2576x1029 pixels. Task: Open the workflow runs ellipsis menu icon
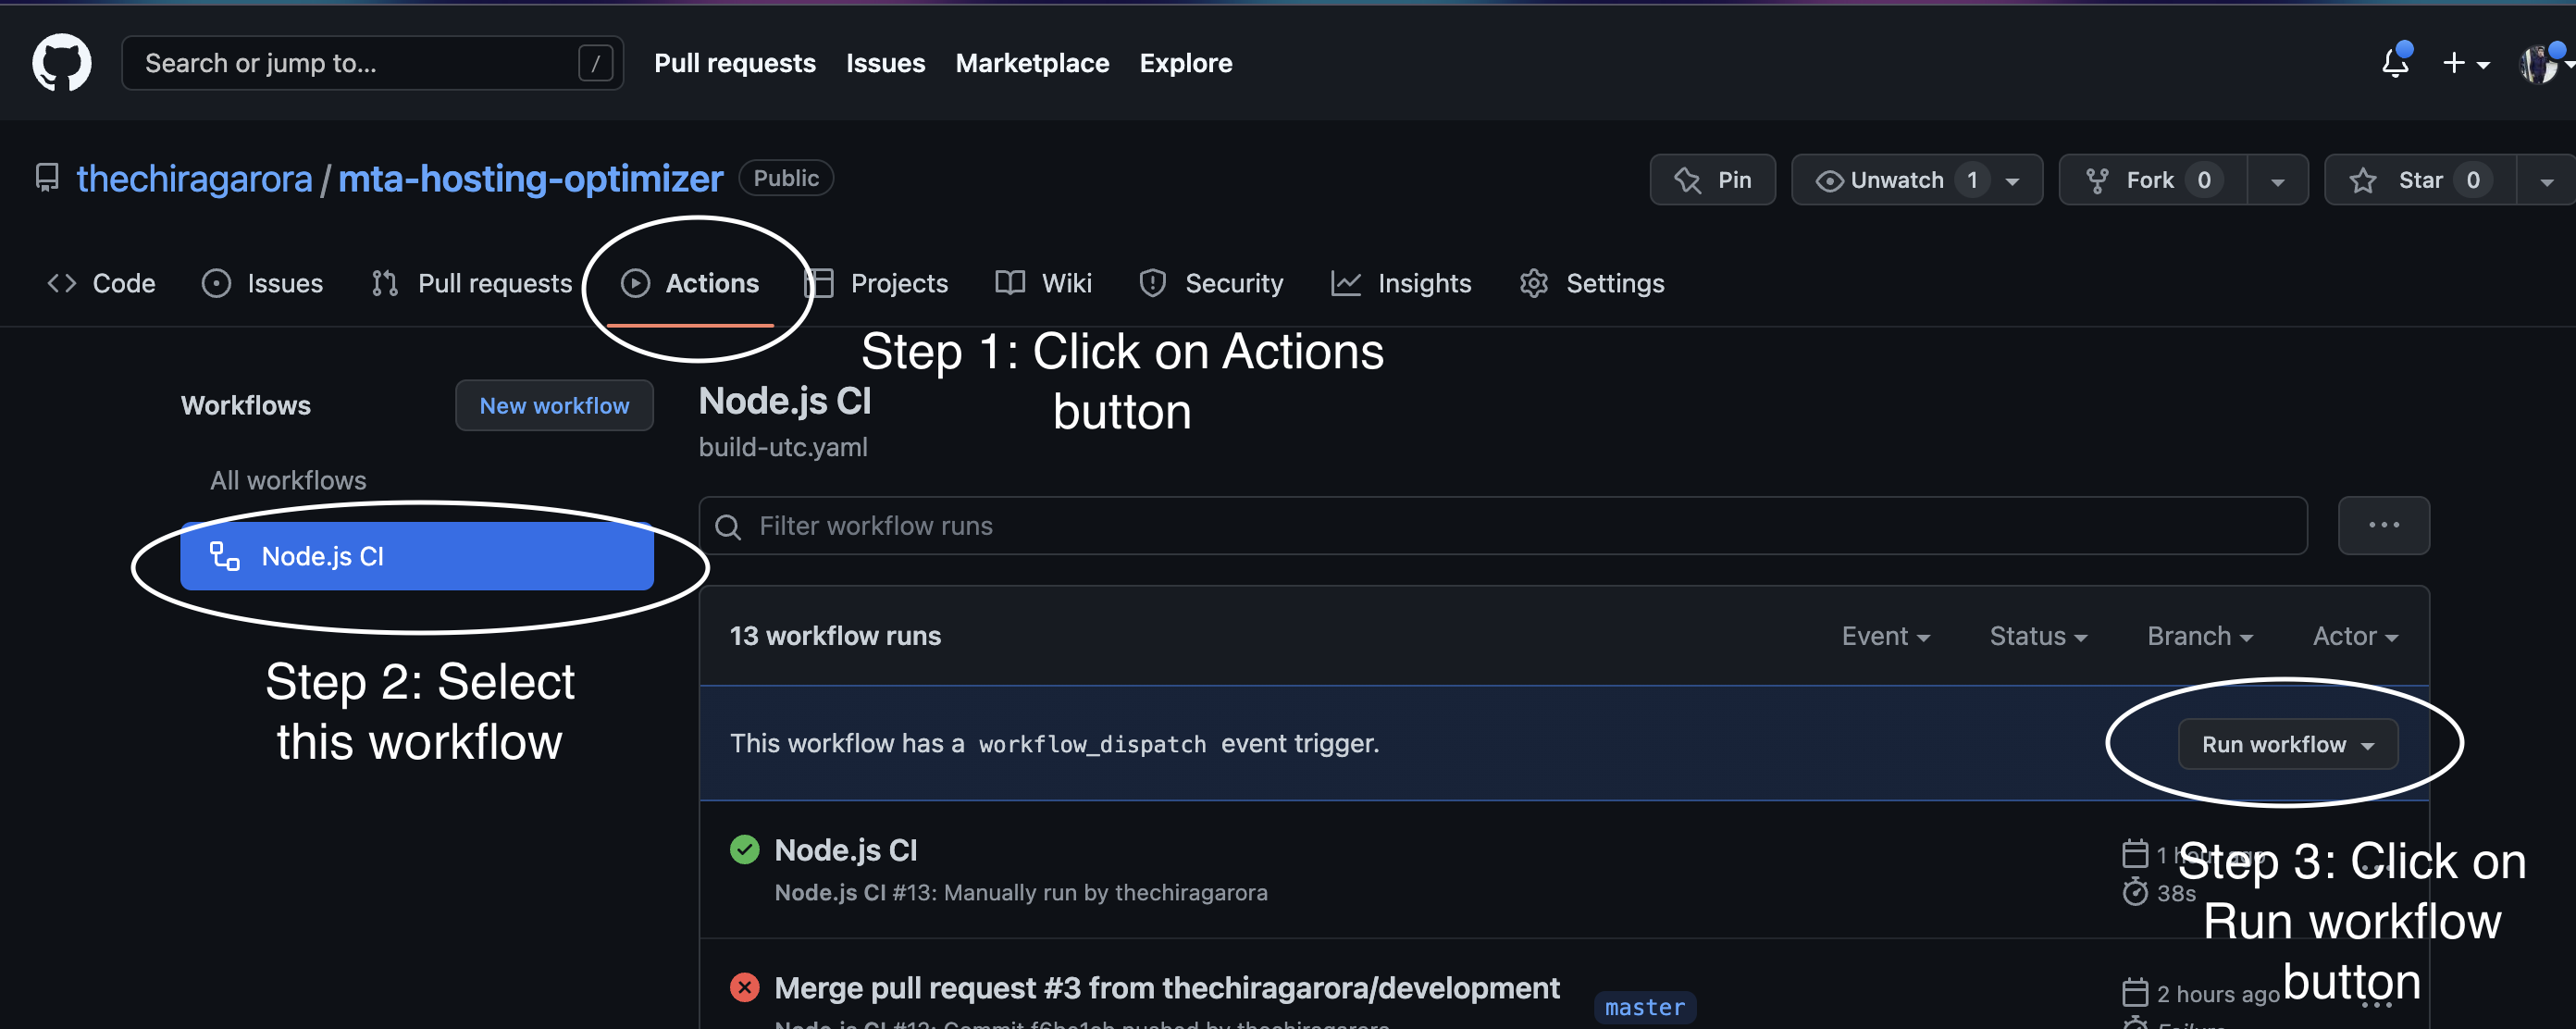coord(2384,525)
